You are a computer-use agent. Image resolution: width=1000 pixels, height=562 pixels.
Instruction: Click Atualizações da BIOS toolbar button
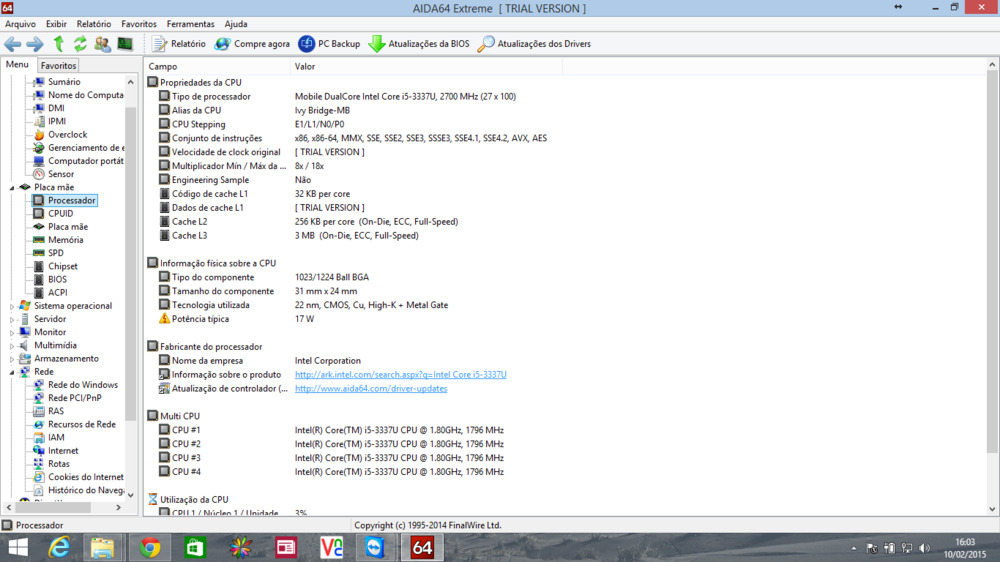pos(418,44)
